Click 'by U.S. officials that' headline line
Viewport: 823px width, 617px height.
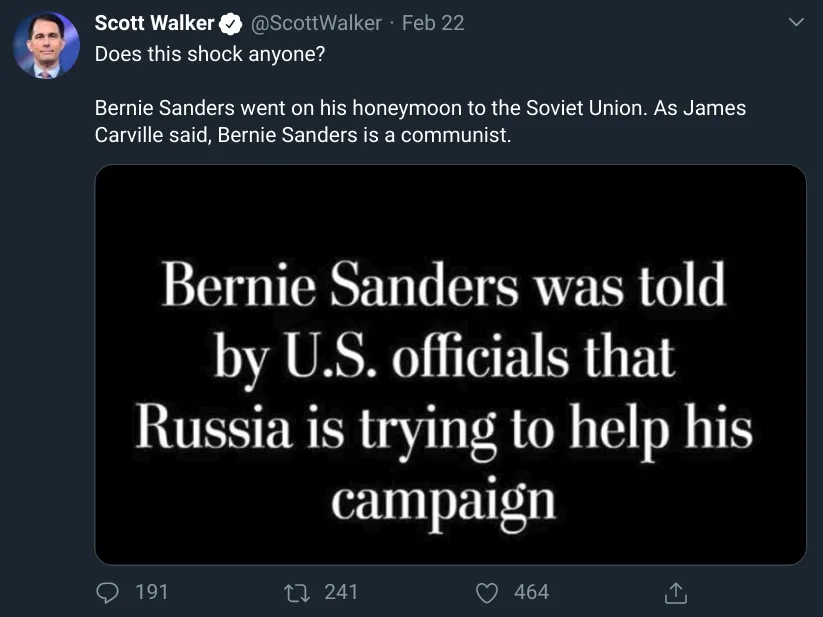pos(444,359)
